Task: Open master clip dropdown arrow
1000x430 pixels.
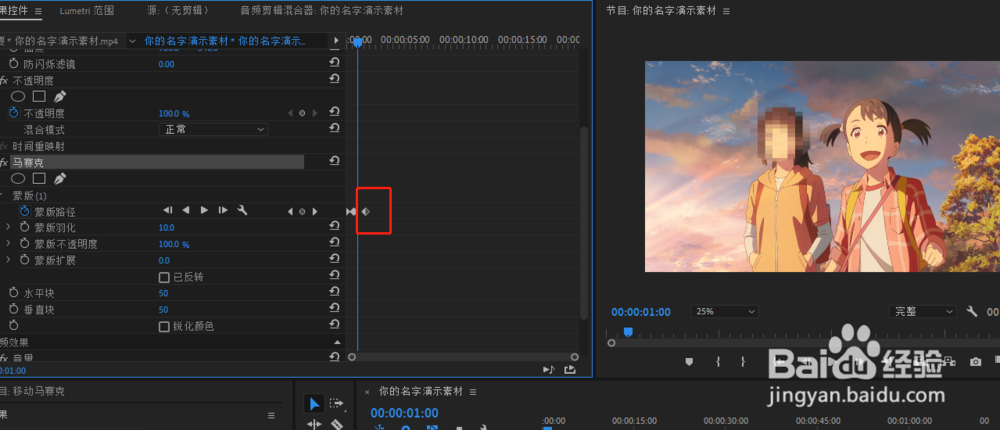Action: pos(133,41)
